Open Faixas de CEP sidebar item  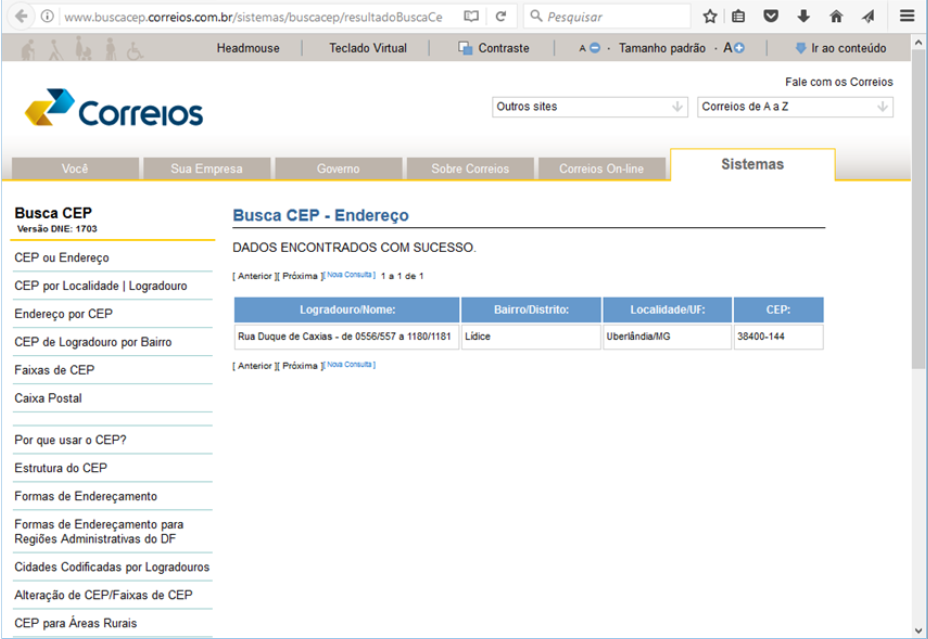click(x=54, y=370)
